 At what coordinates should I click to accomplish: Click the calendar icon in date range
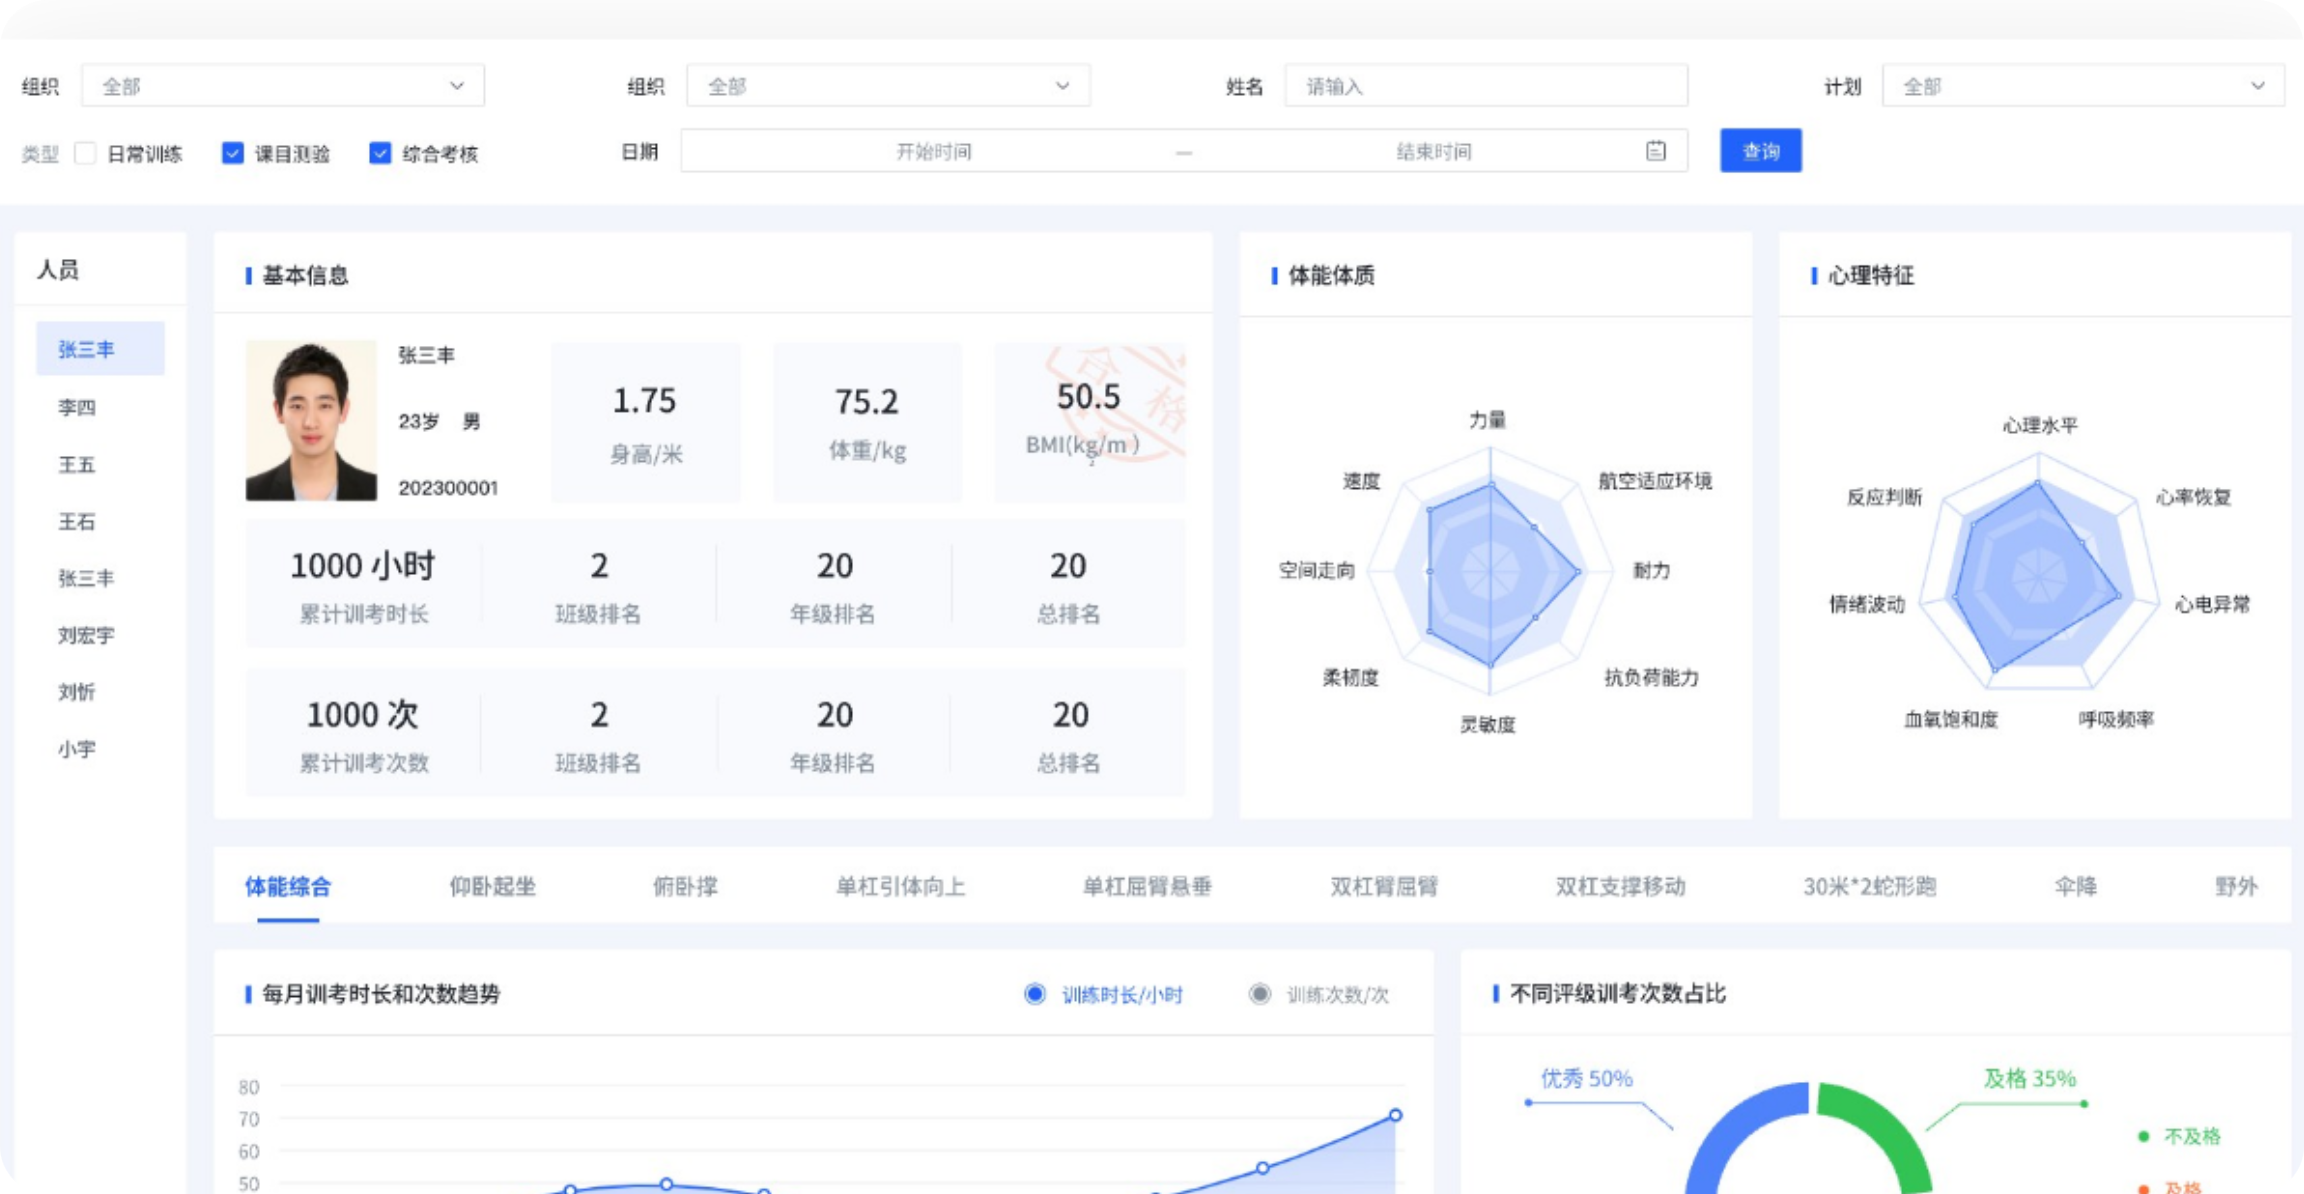point(1655,151)
